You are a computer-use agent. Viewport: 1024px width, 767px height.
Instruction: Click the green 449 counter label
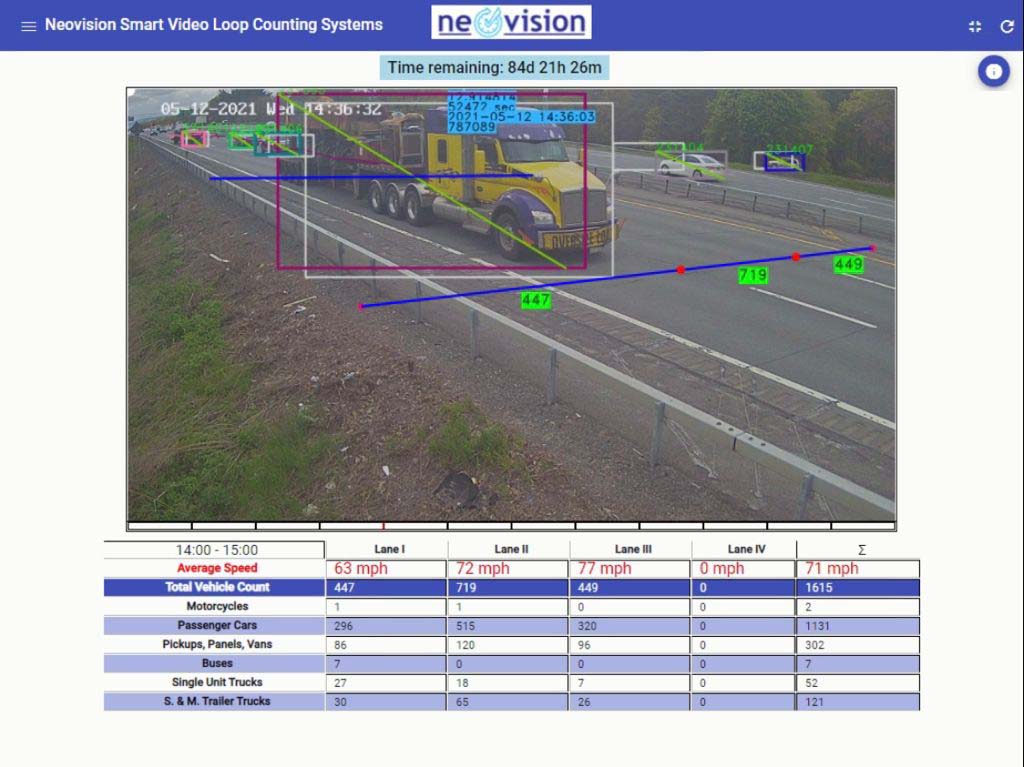(848, 265)
